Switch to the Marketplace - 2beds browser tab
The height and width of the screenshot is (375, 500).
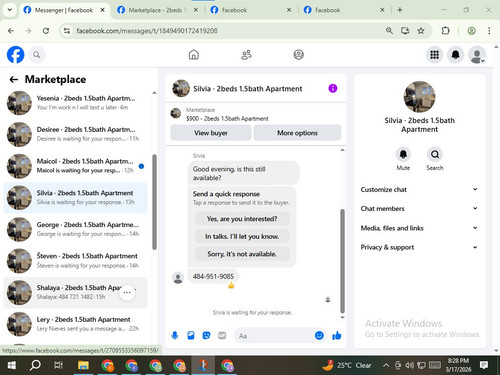coord(158,10)
